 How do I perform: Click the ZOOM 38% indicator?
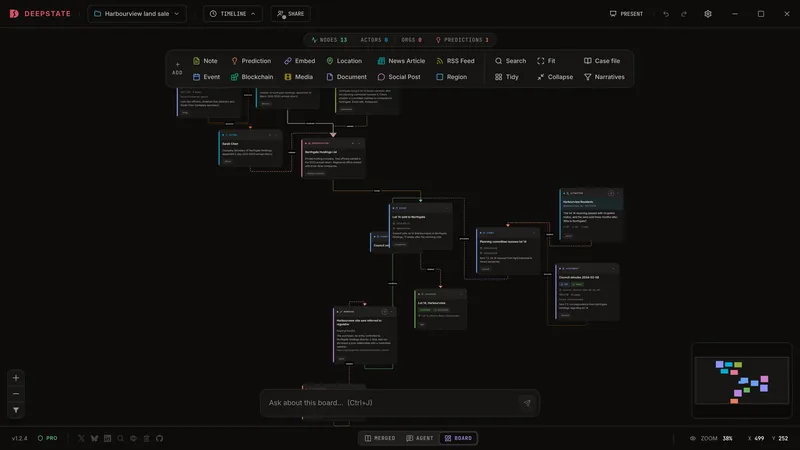click(x=713, y=438)
